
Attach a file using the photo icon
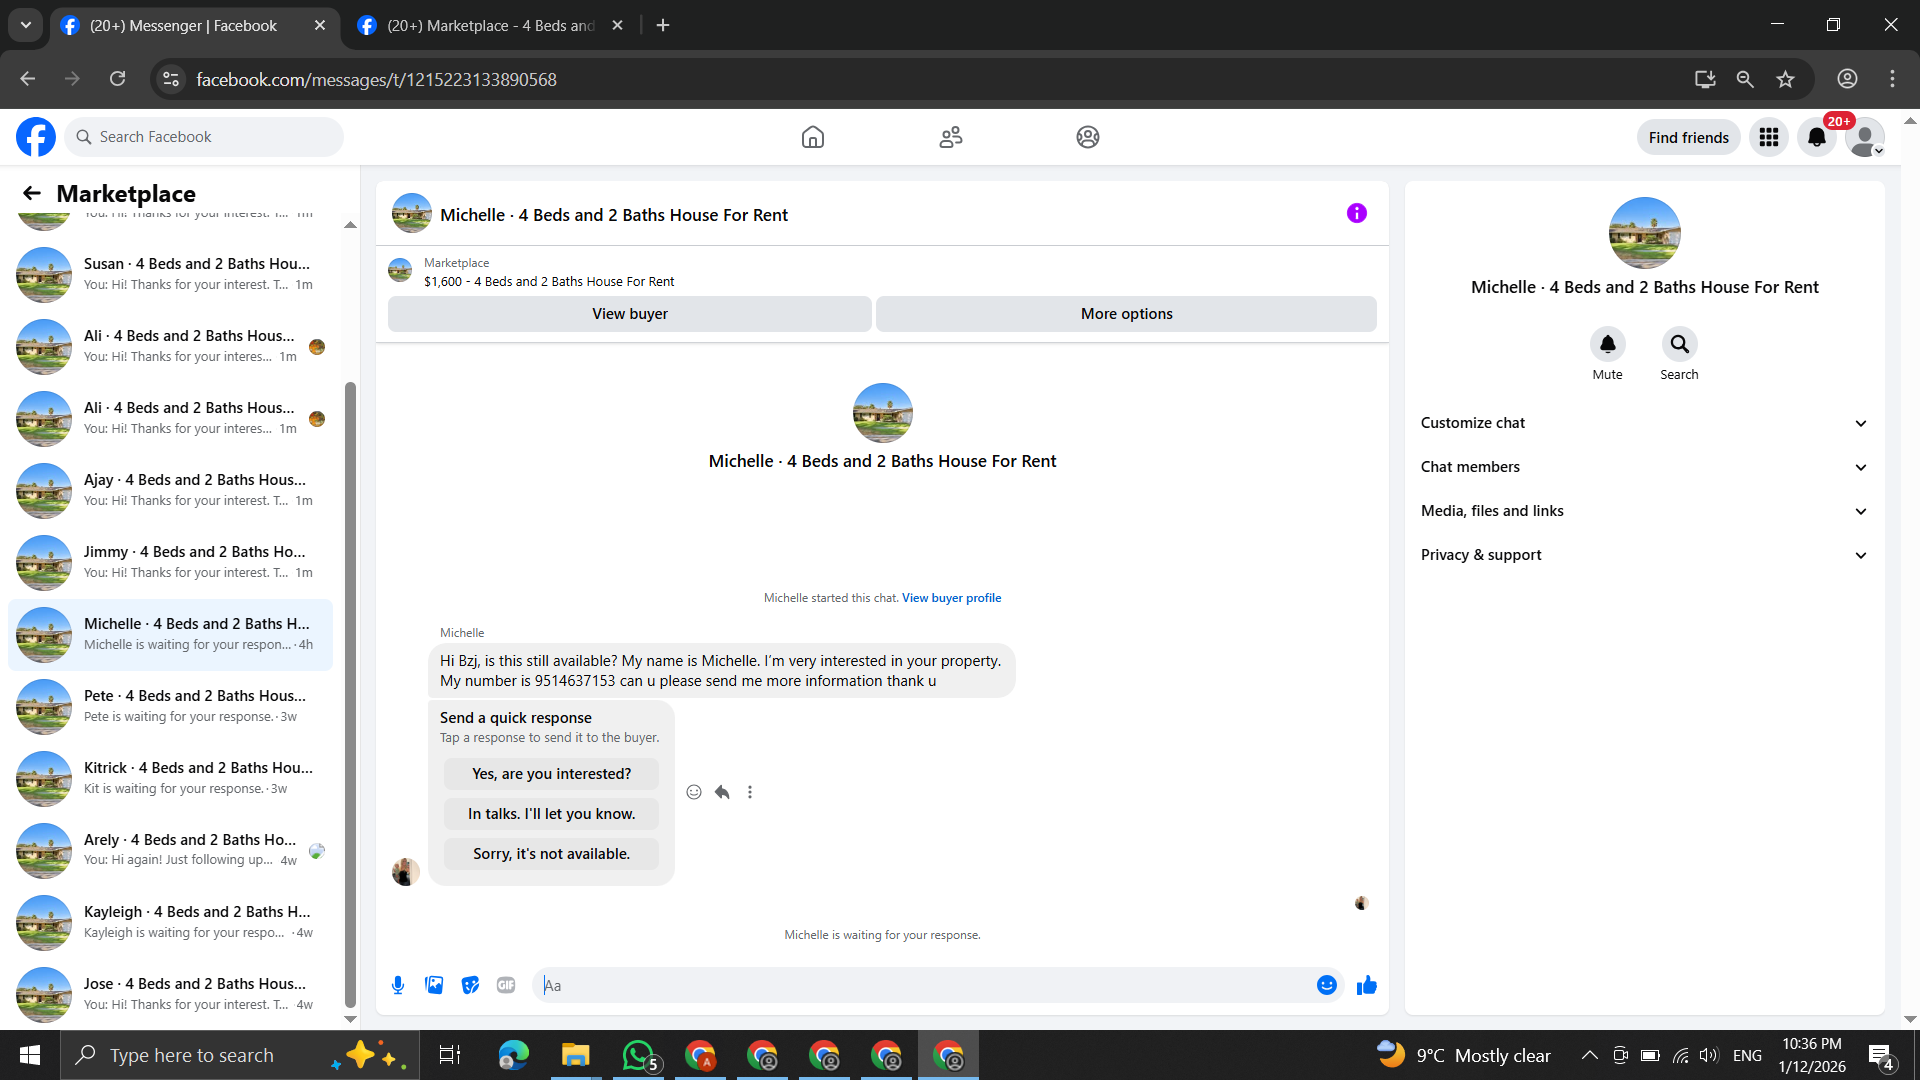click(x=434, y=985)
